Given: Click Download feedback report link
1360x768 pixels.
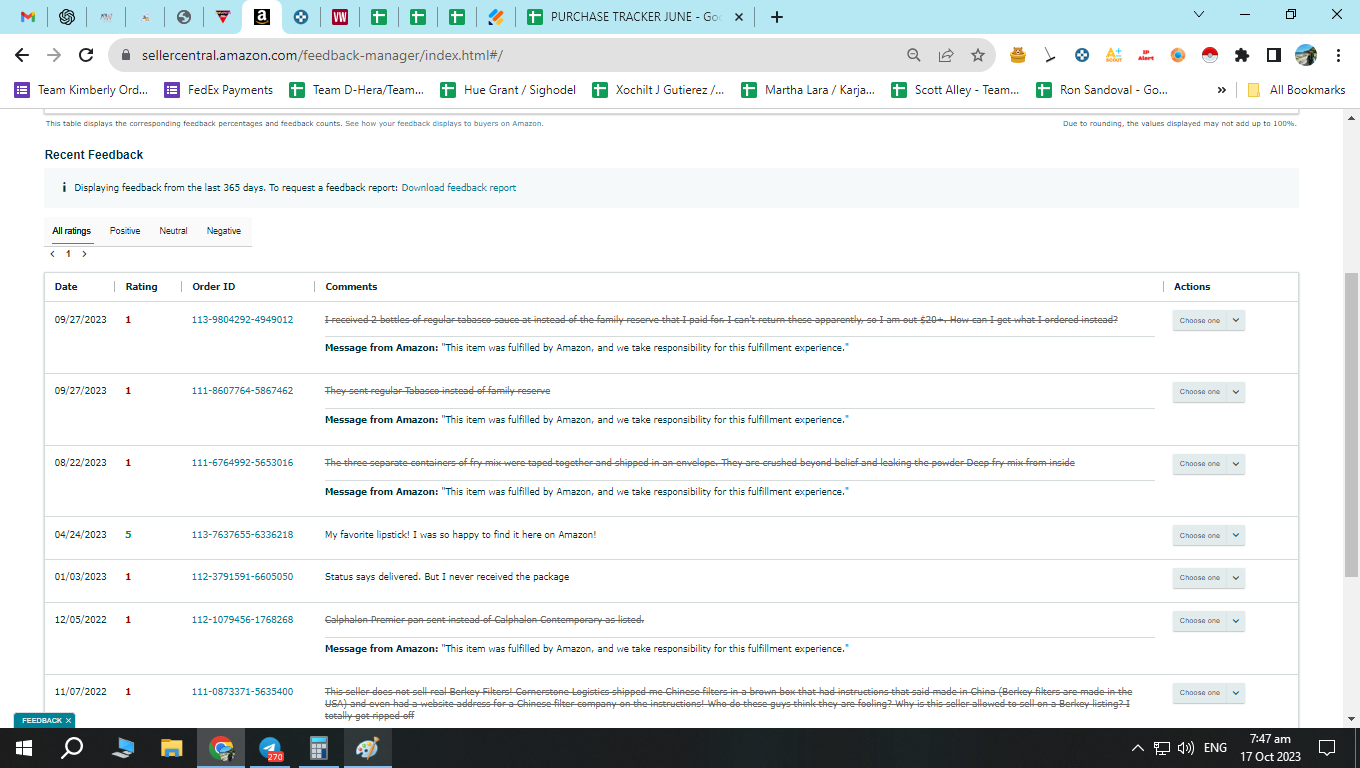Looking at the screenshot, I should coord(459,188).
